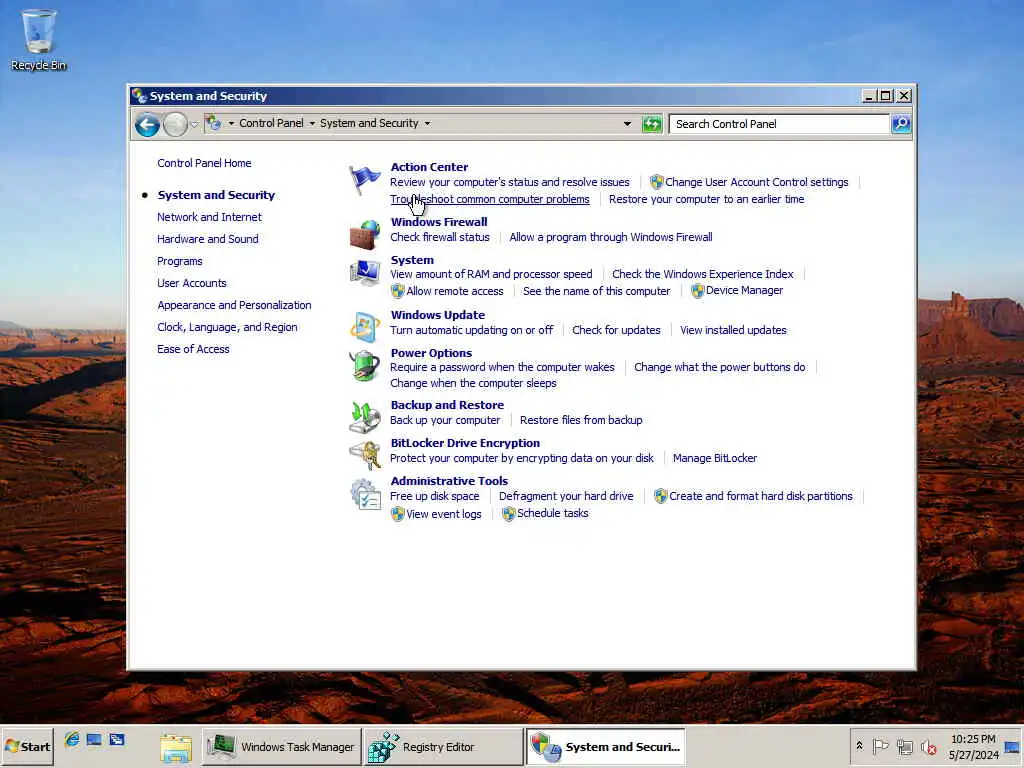The image size is (1024, 768).
Task: Expand the Control Panel breadcrumb arrow
Action: [x=312, y=123]
